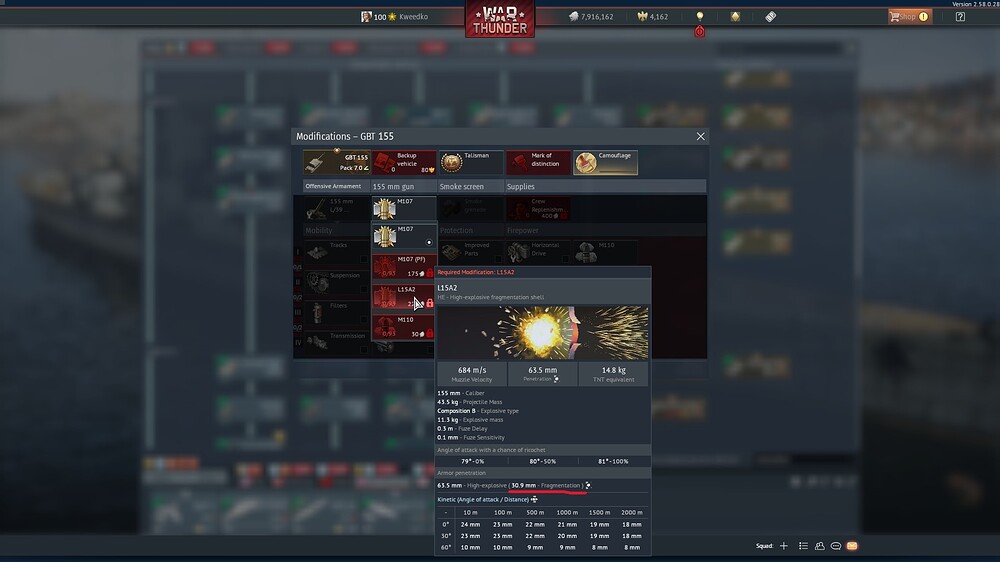Click the Composition B explosive type line
The height and width of the screenshot is (562, 1000).
(x=478, y=411)
